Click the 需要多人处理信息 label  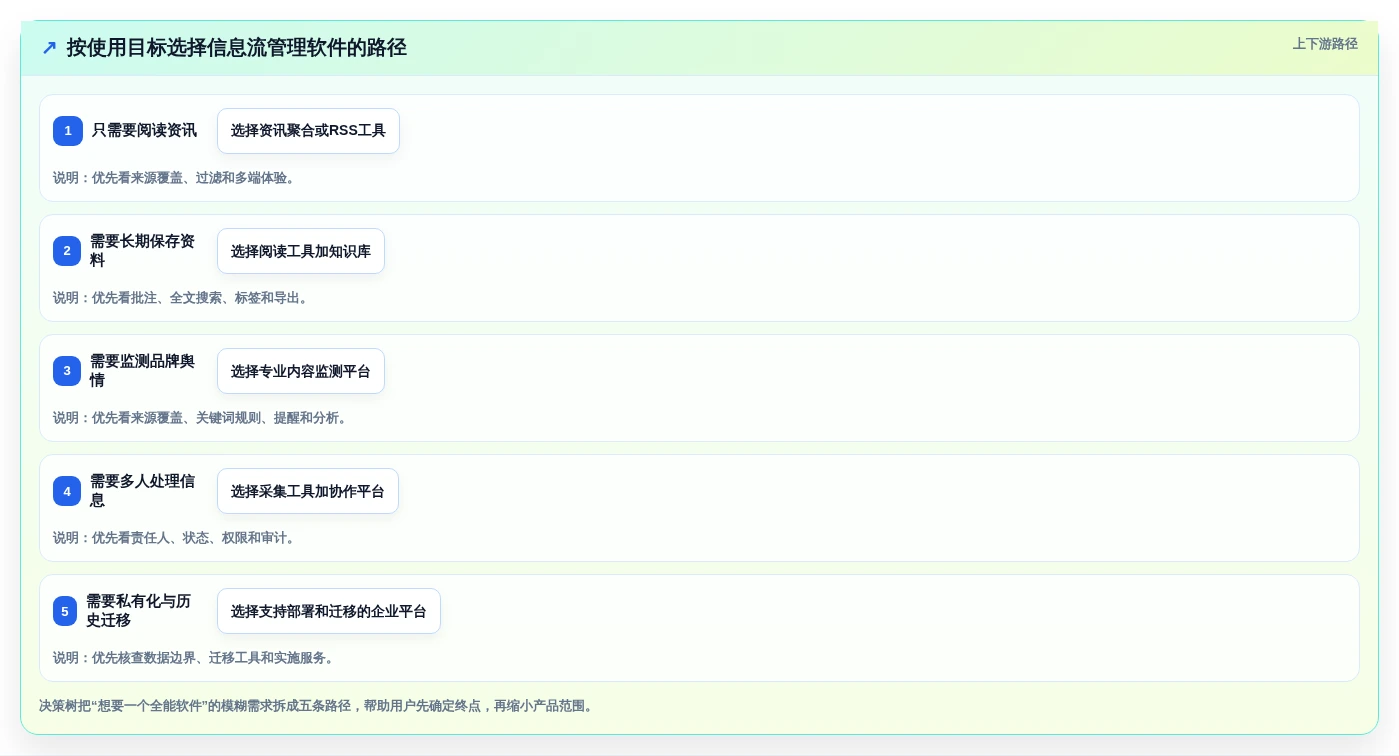(143, 491)
